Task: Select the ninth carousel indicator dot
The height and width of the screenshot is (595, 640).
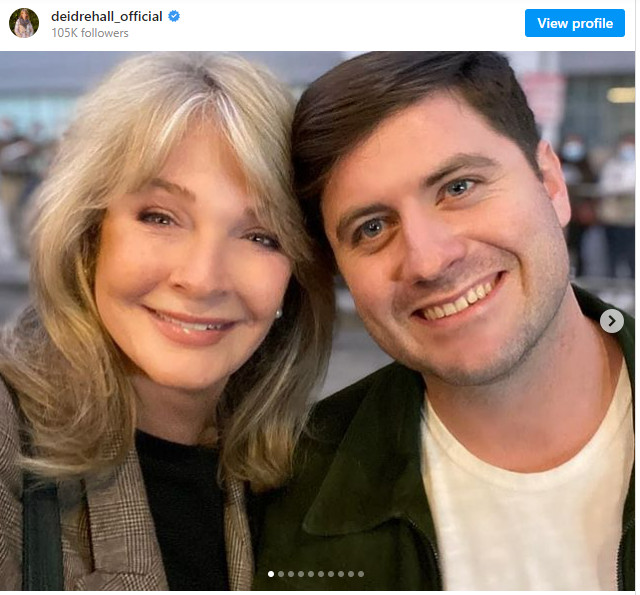Action: pos(351,574)
